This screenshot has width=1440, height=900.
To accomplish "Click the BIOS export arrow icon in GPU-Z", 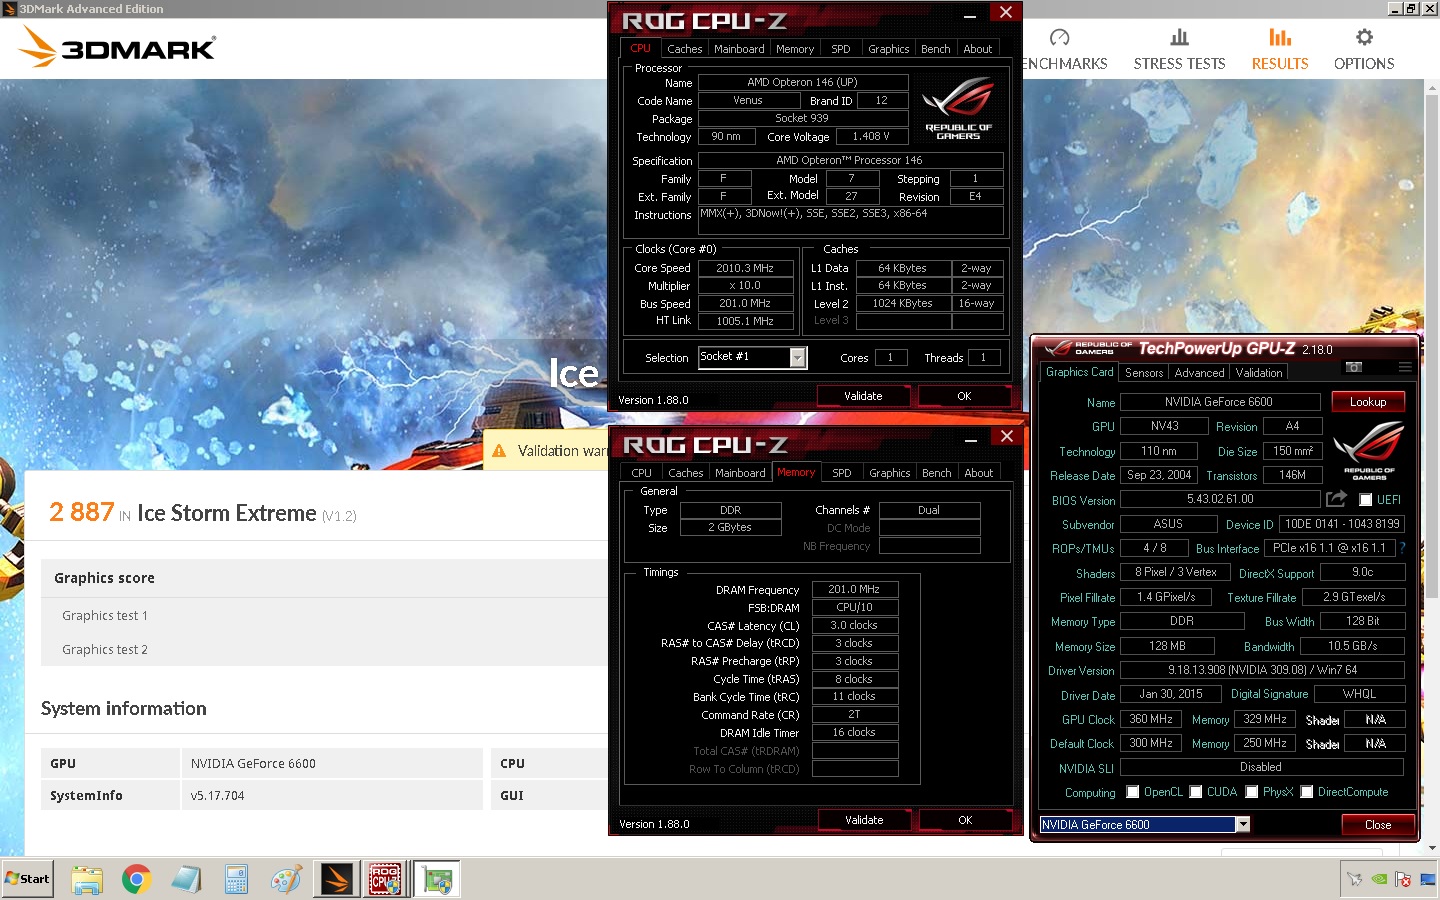I will tap(1336, 498).
